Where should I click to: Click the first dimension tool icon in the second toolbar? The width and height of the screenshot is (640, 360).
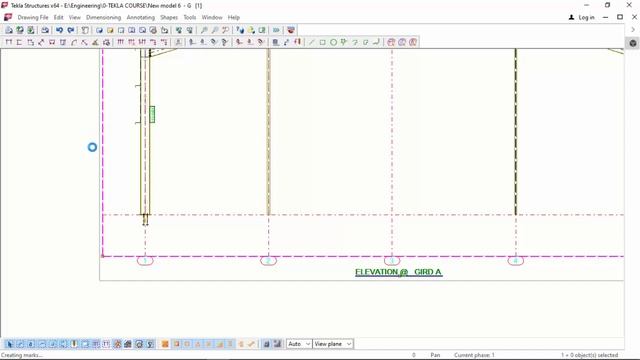click(9, 42)
